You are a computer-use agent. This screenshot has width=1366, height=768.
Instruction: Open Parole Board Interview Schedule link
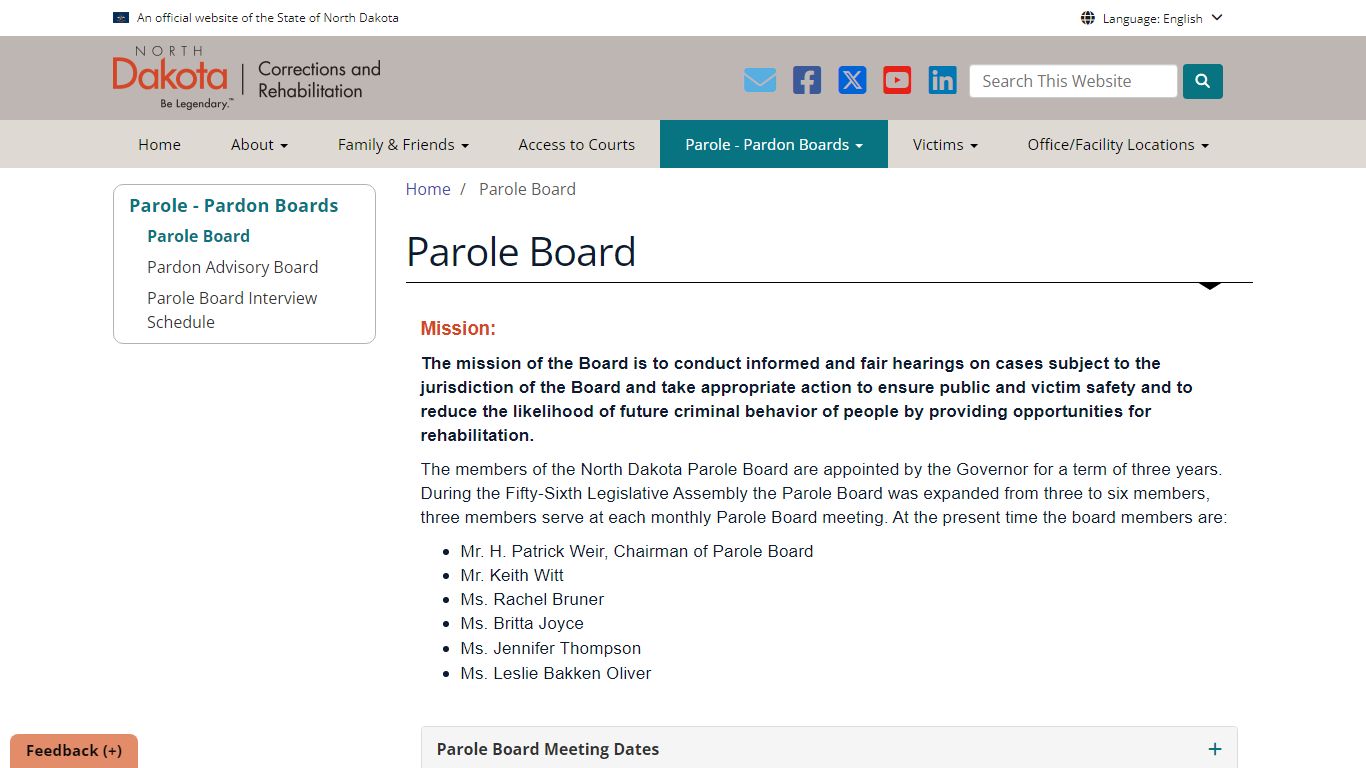(232, 310)
